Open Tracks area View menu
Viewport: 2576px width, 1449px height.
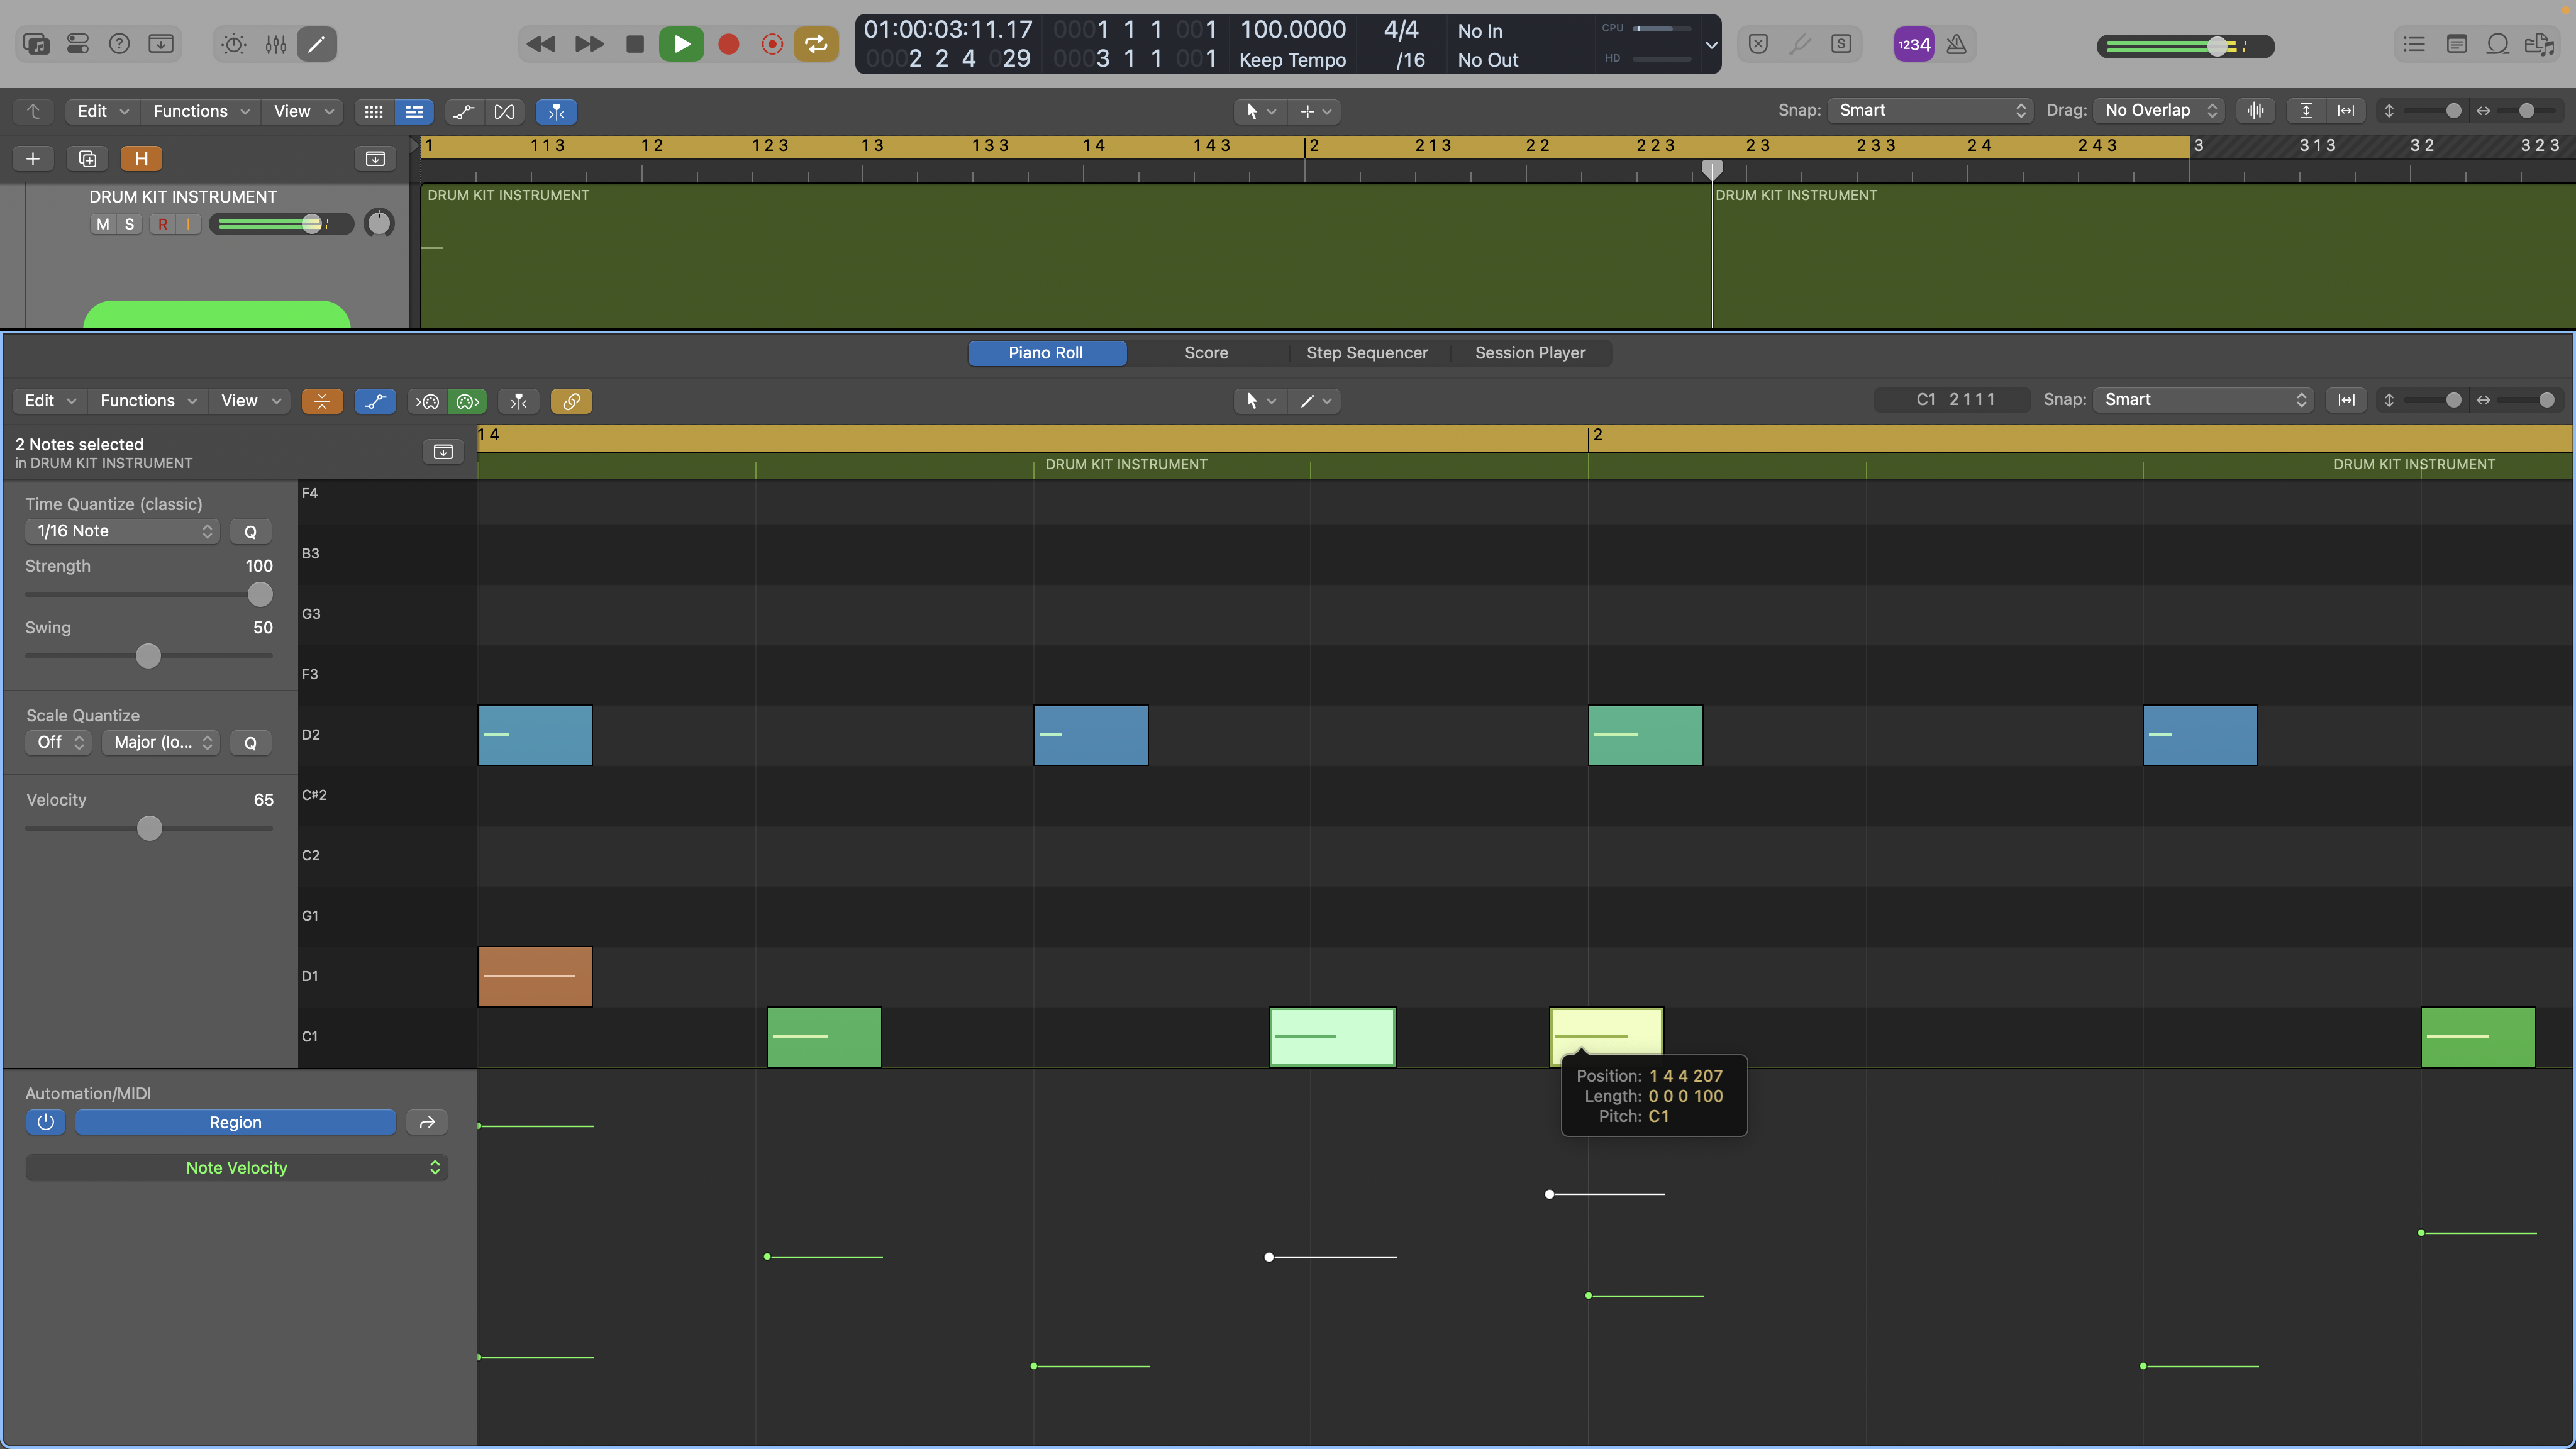click(x=303, y=111)
